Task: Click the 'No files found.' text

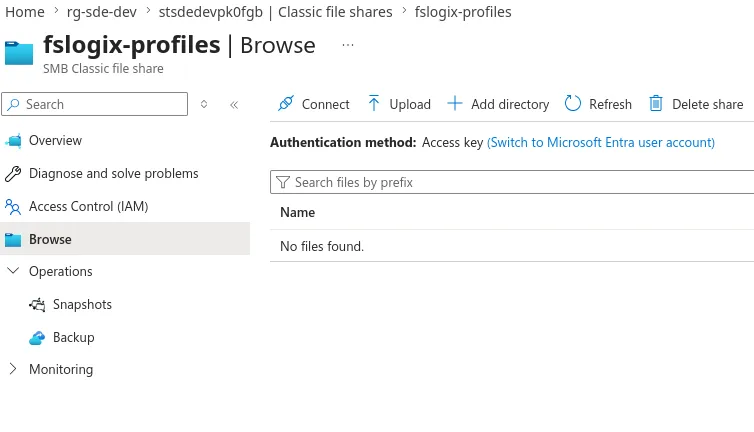Action: (322, 246)
